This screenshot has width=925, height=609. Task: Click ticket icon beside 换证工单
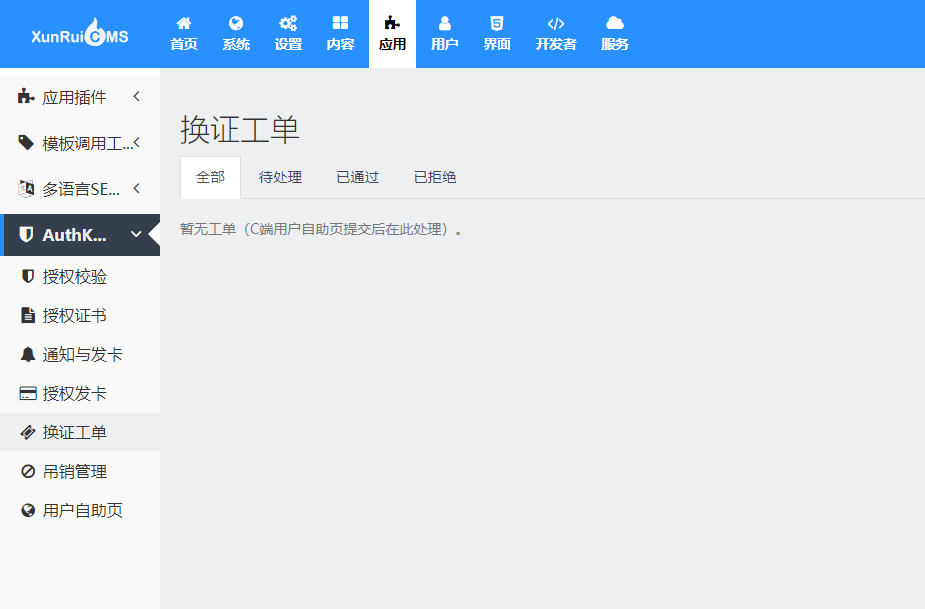(x=28, y=432)
